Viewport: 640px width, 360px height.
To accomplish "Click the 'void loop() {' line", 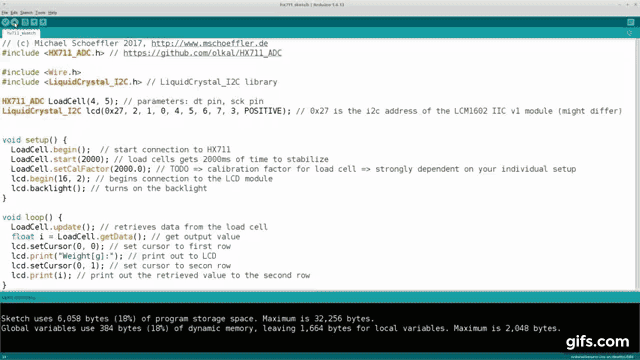I will click(32, 218).
